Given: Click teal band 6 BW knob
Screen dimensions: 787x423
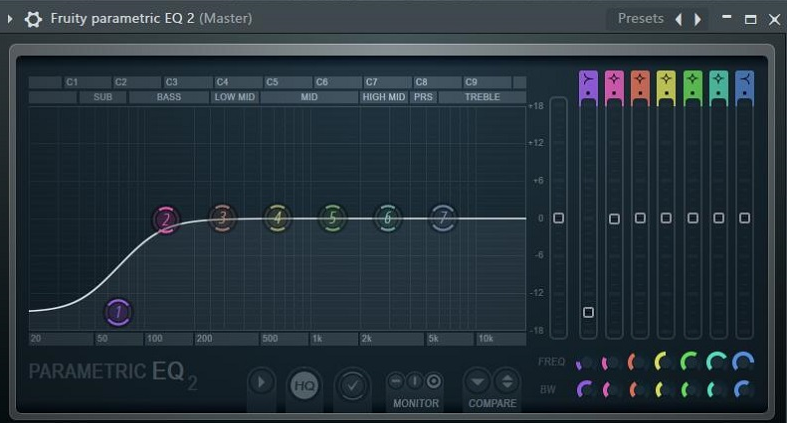Looking at the screenshot, I should pyautogui.click(x=716, y=390).
